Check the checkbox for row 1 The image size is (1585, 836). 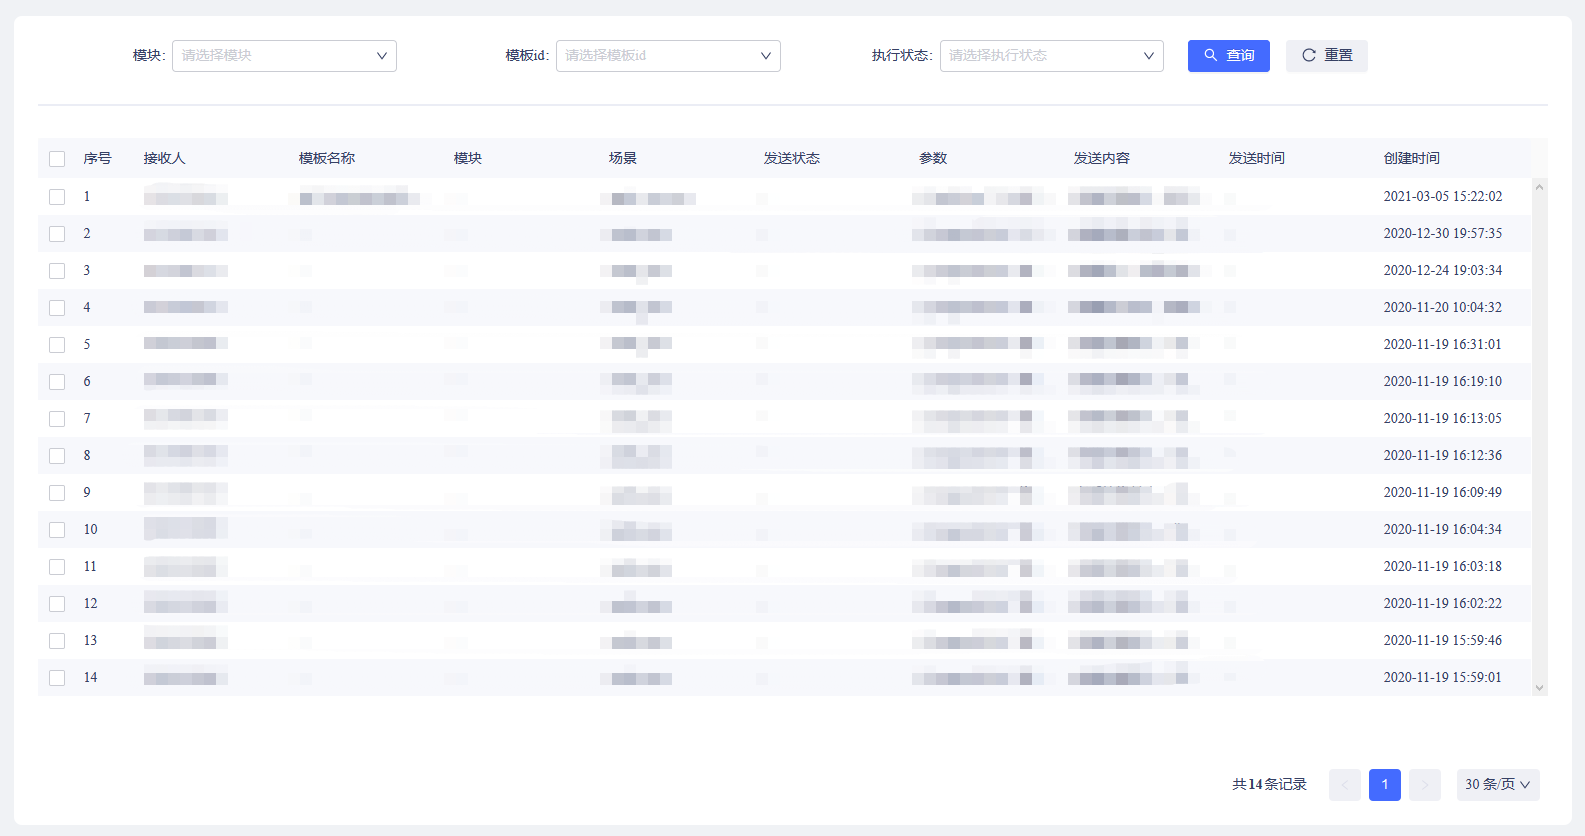click(x=57, y=197)
